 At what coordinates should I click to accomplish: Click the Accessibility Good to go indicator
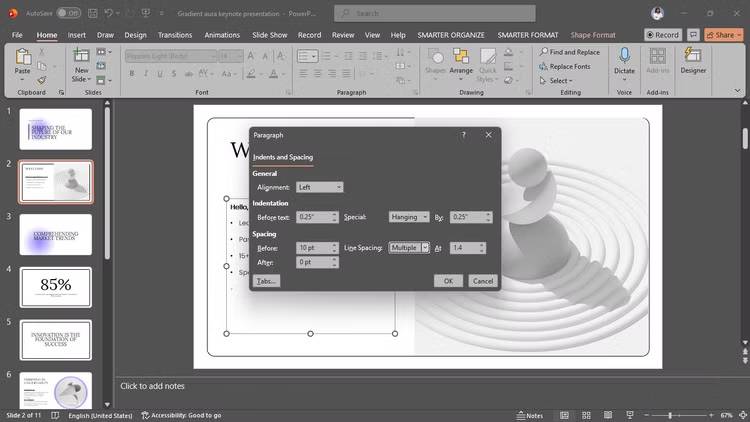click(x=181, y=415)
